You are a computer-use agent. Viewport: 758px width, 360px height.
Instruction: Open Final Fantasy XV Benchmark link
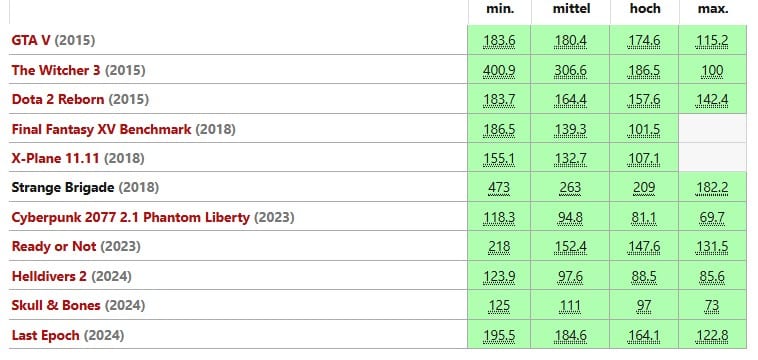(102, 129)
